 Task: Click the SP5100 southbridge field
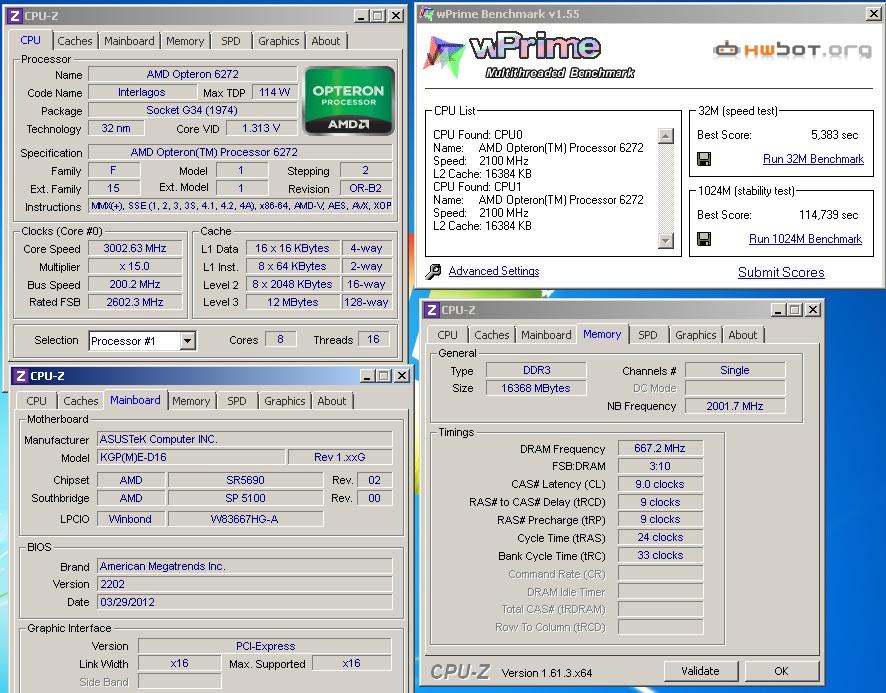point(245,498)
